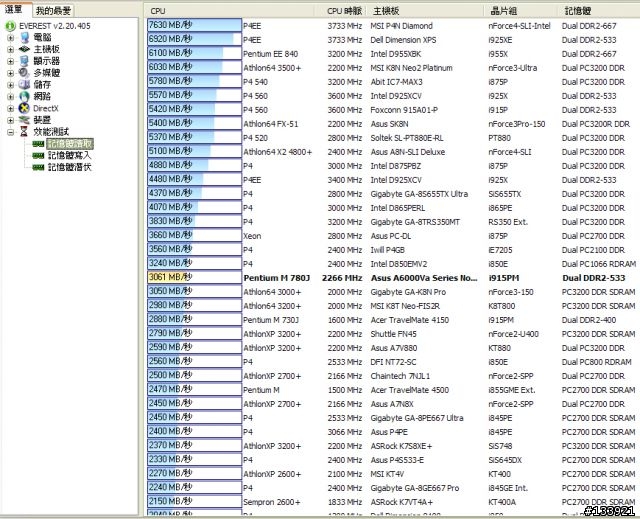Click the Asus A6000Va Series motherboard cell
The width and height of the screenshot is (640, 519).
tap(424, 278)
